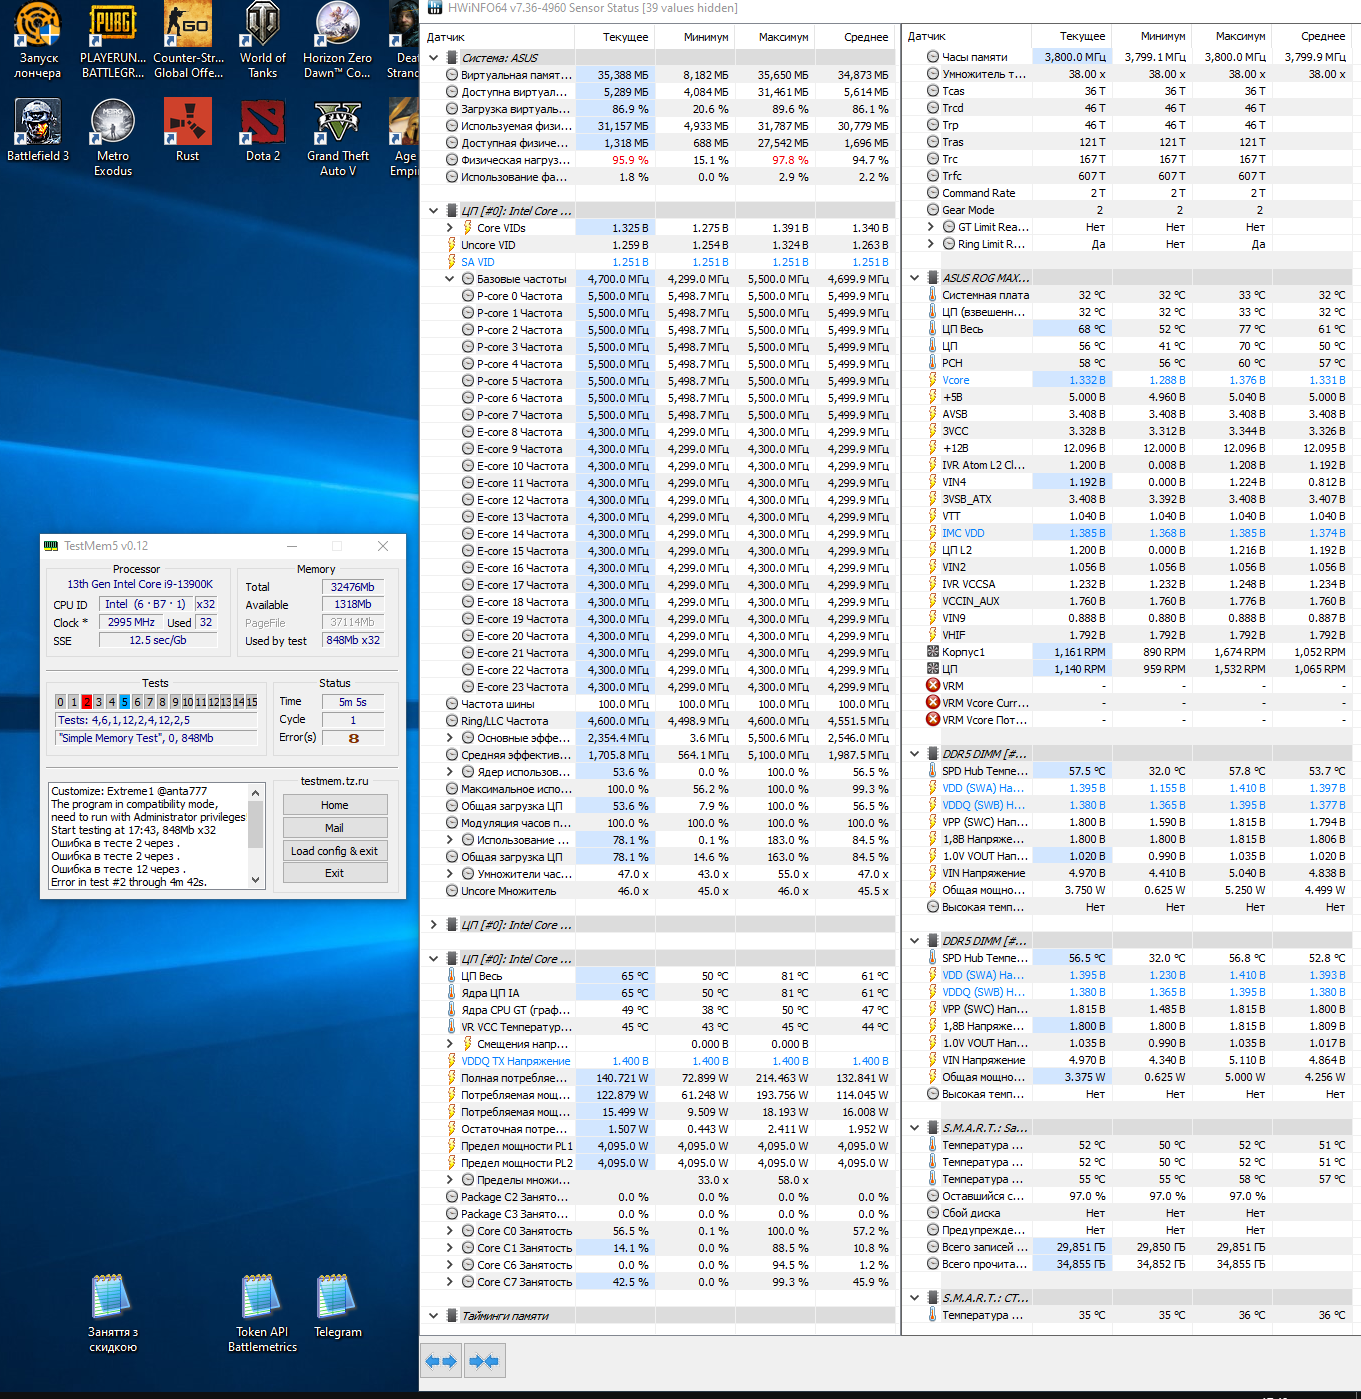1361x1399 pixels.
Task: Select the Dota 2 desktop shortcut
Action: [263, 131]
